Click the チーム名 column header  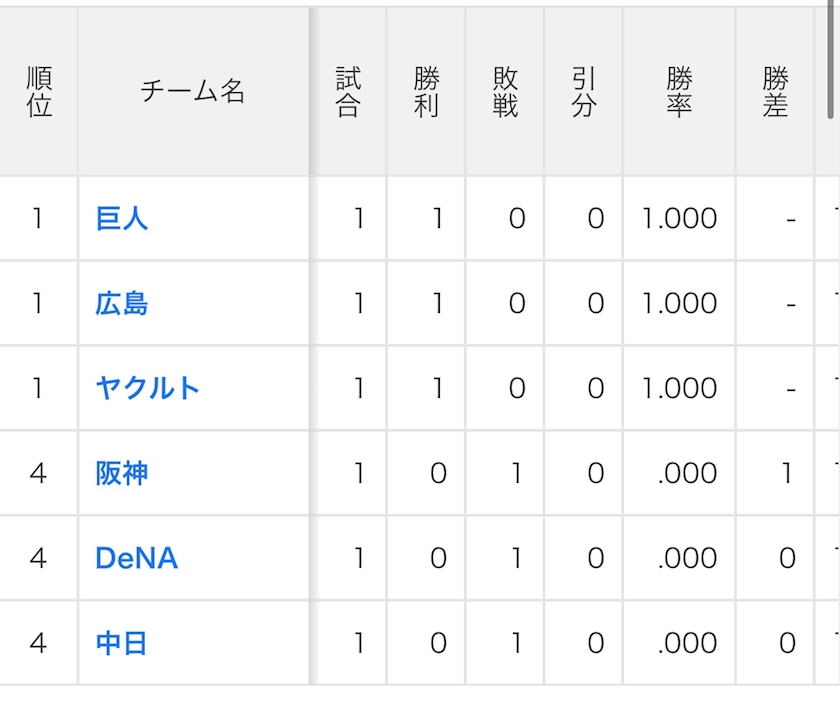(193, 92)
